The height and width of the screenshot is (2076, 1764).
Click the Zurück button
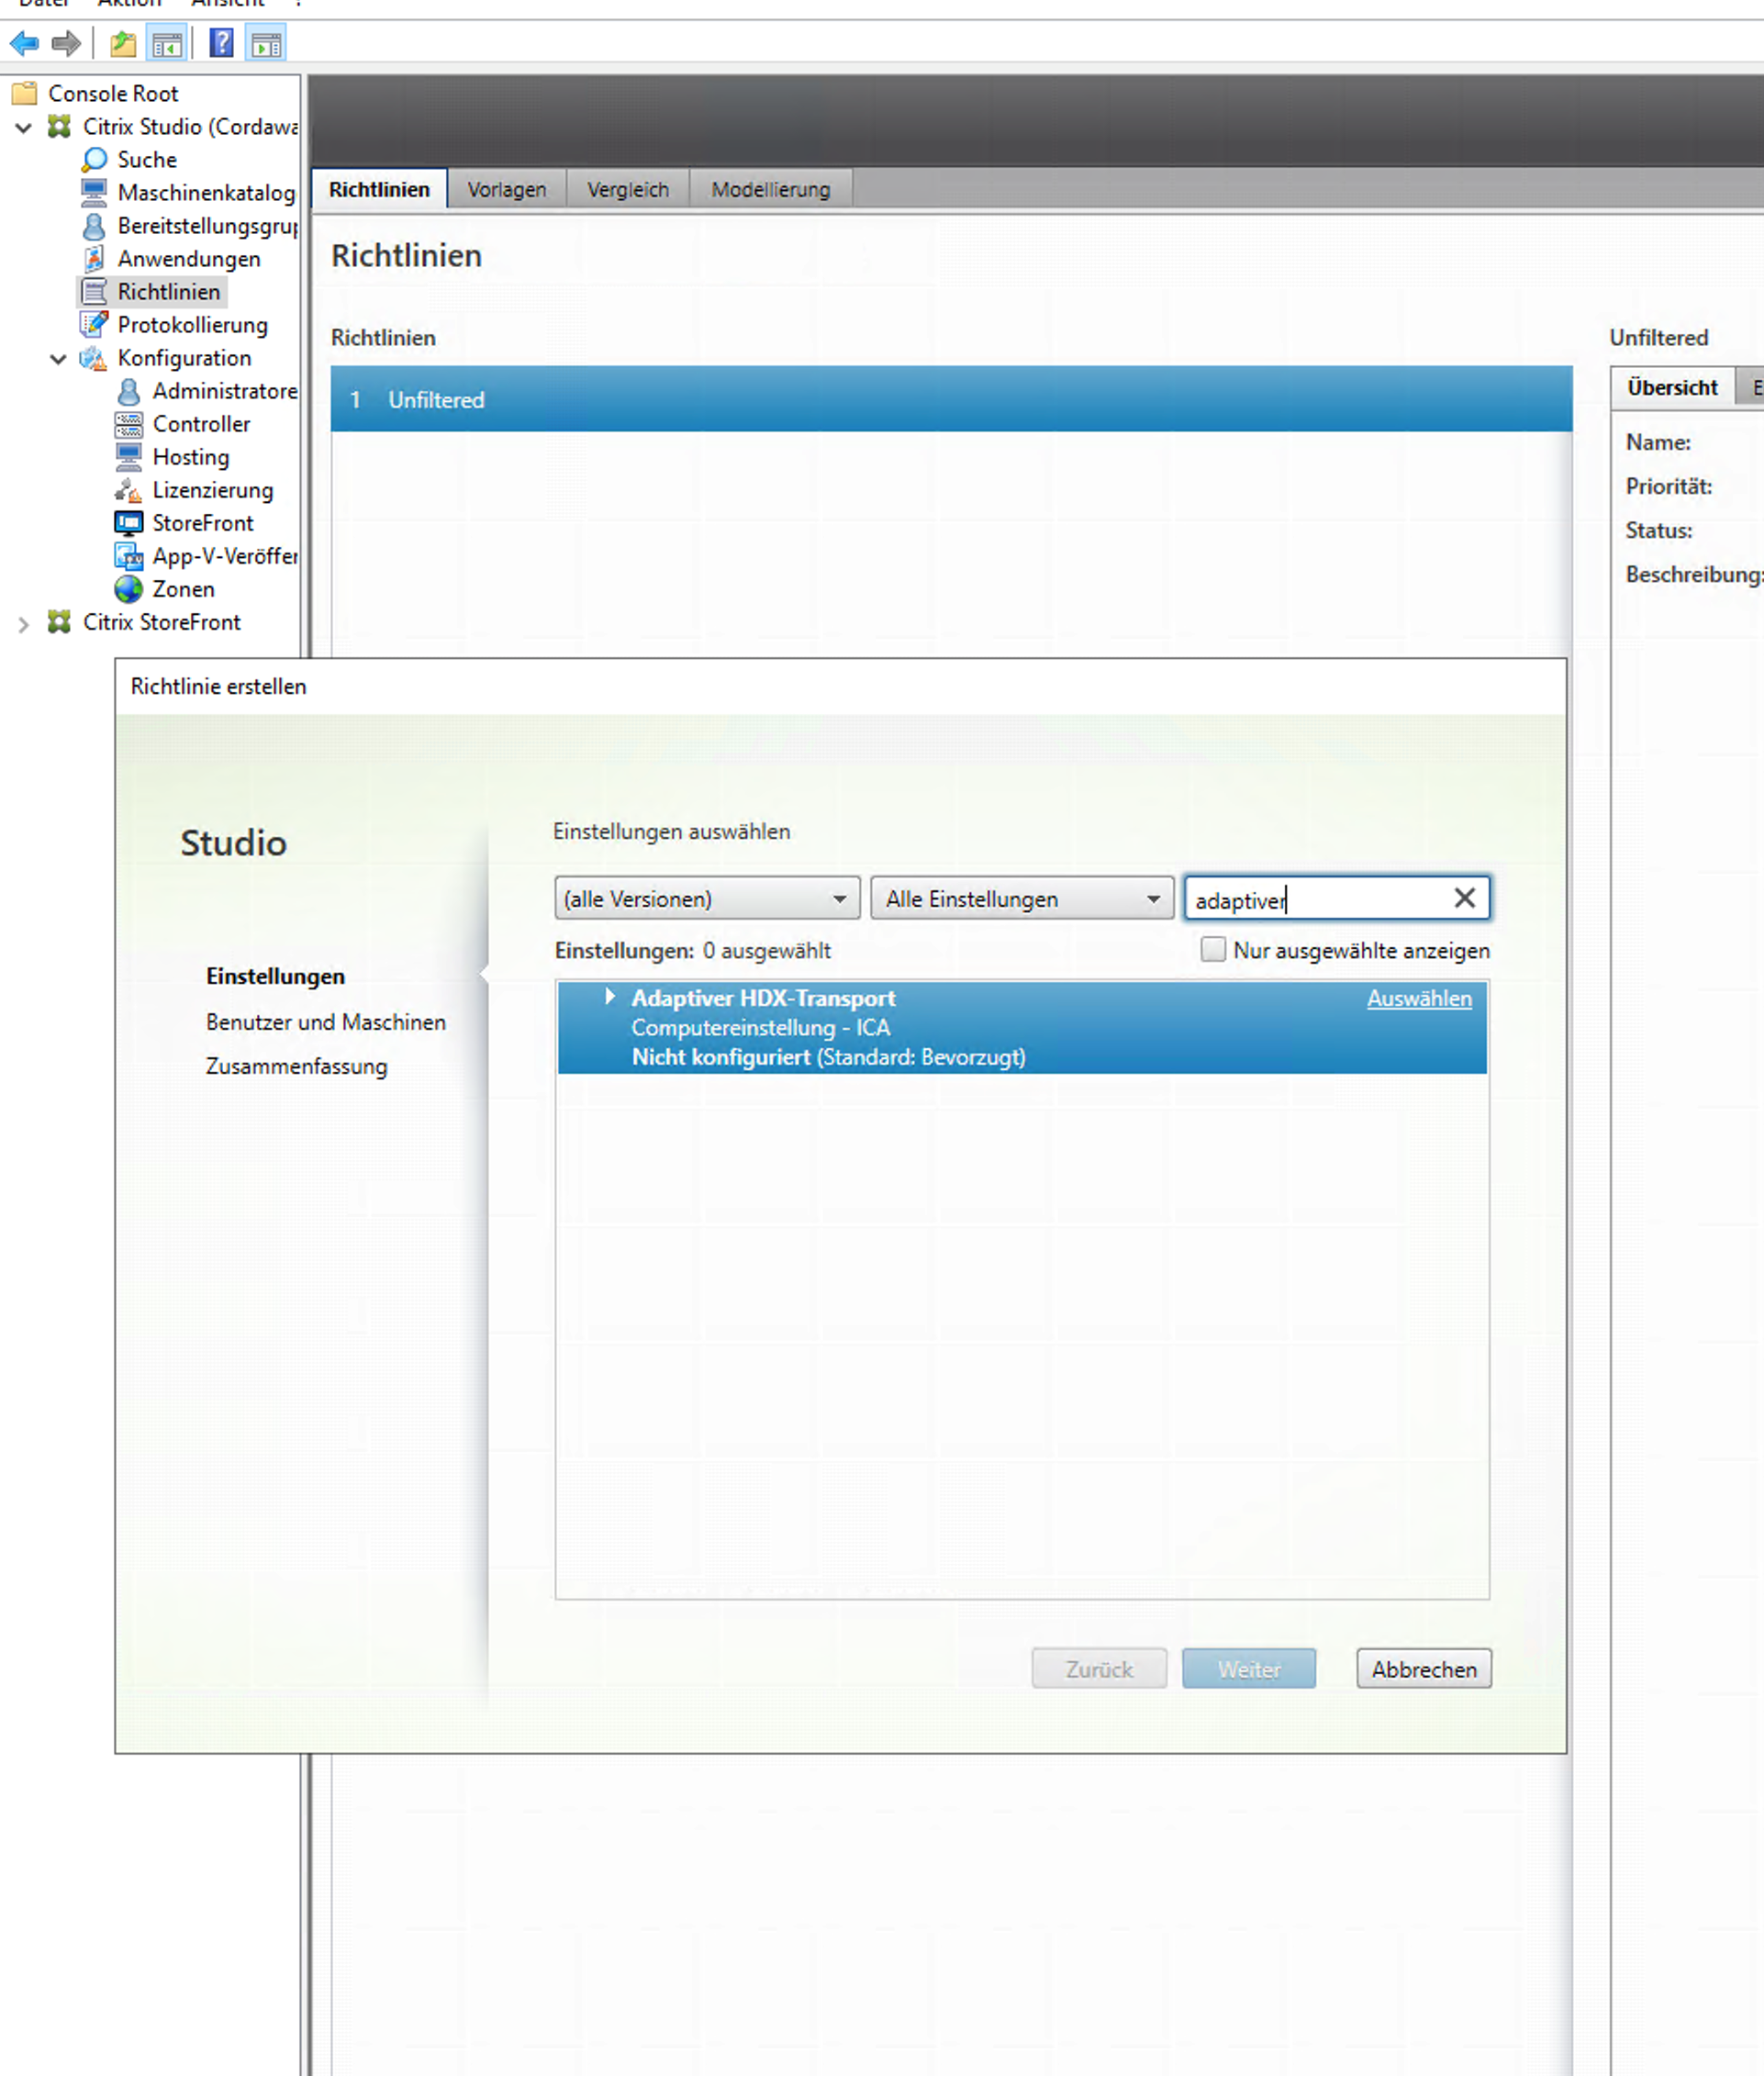click(1099, 1668)
